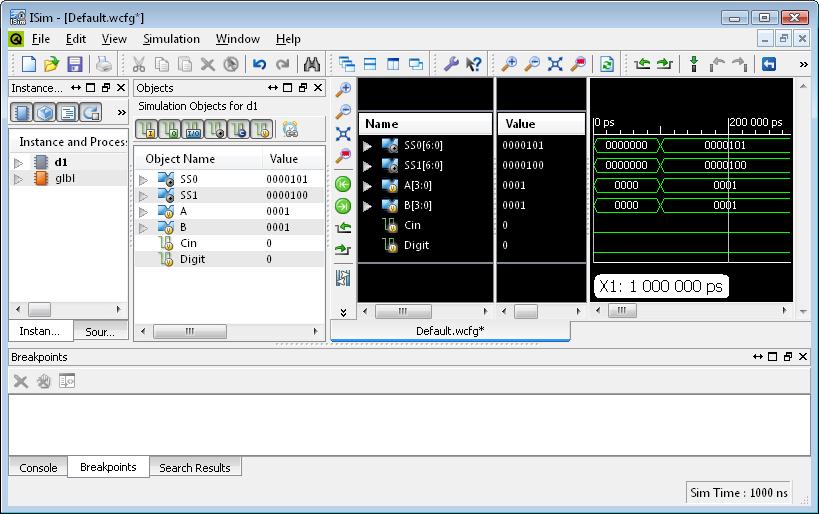Click the waveform horizontal scrollbar thumb

click(621, 311)
